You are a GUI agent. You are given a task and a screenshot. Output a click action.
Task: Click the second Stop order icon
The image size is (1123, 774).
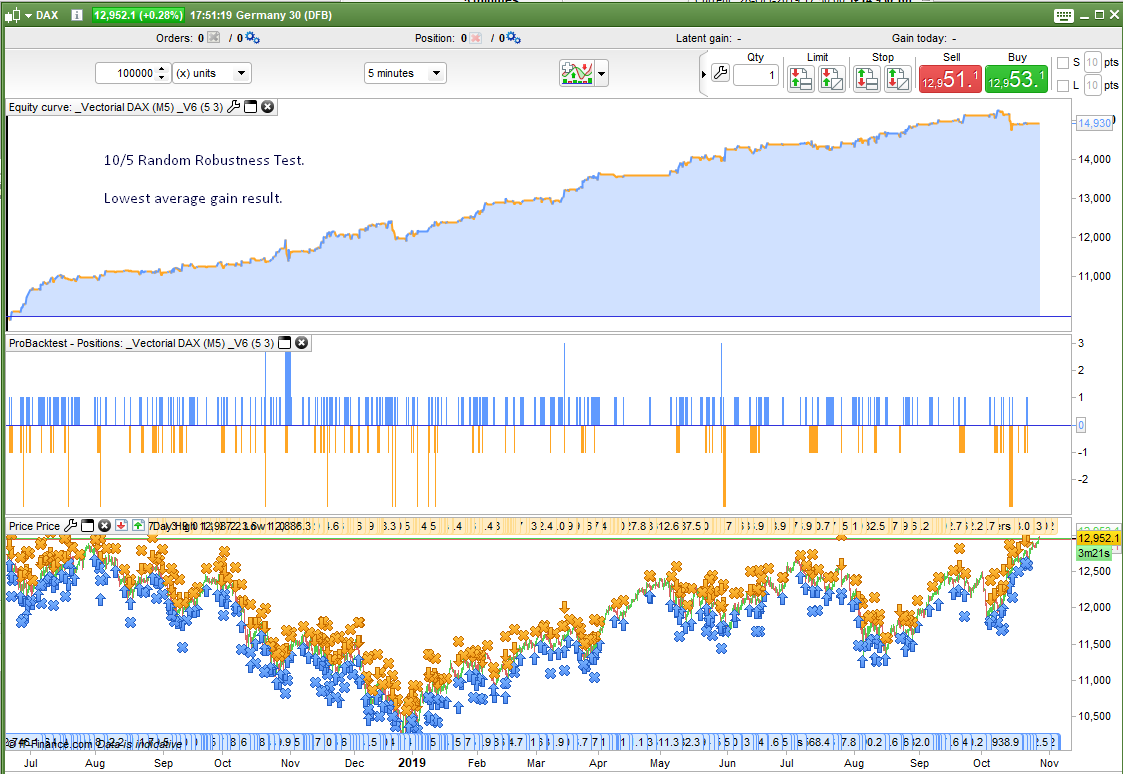(897, 79)
